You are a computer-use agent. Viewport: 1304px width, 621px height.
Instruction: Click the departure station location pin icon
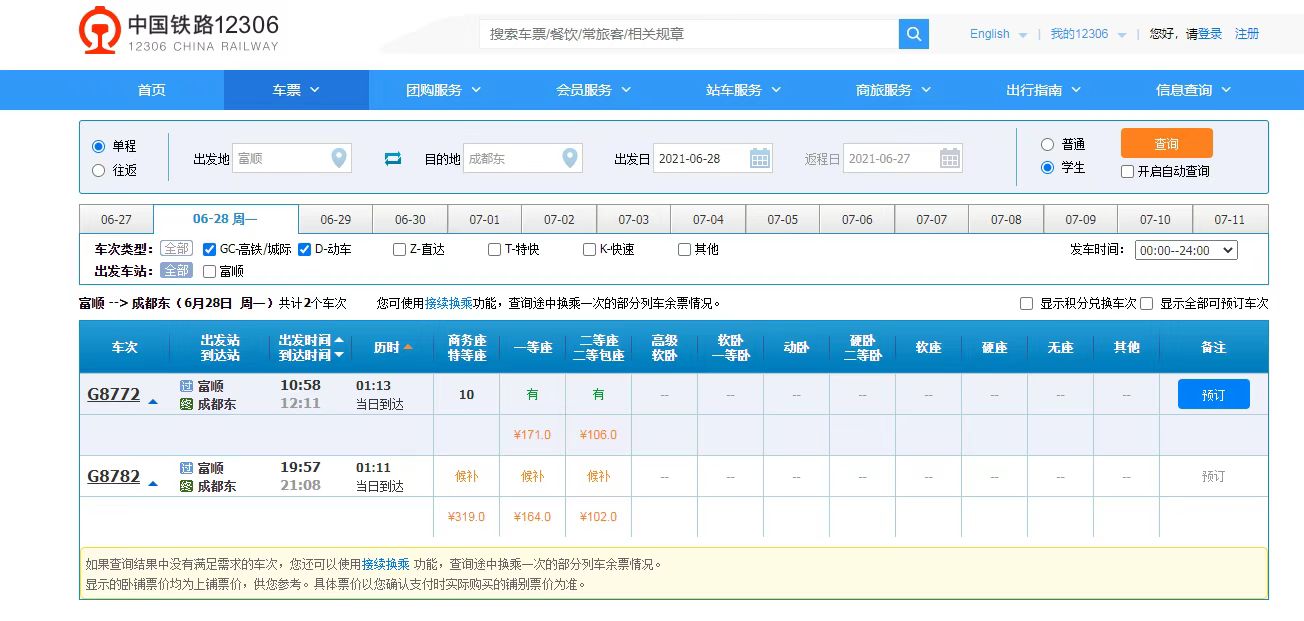coord(339,158)
